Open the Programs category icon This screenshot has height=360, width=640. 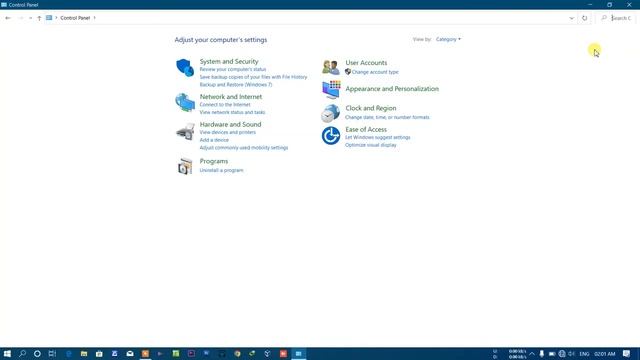(x=185, y=166)
